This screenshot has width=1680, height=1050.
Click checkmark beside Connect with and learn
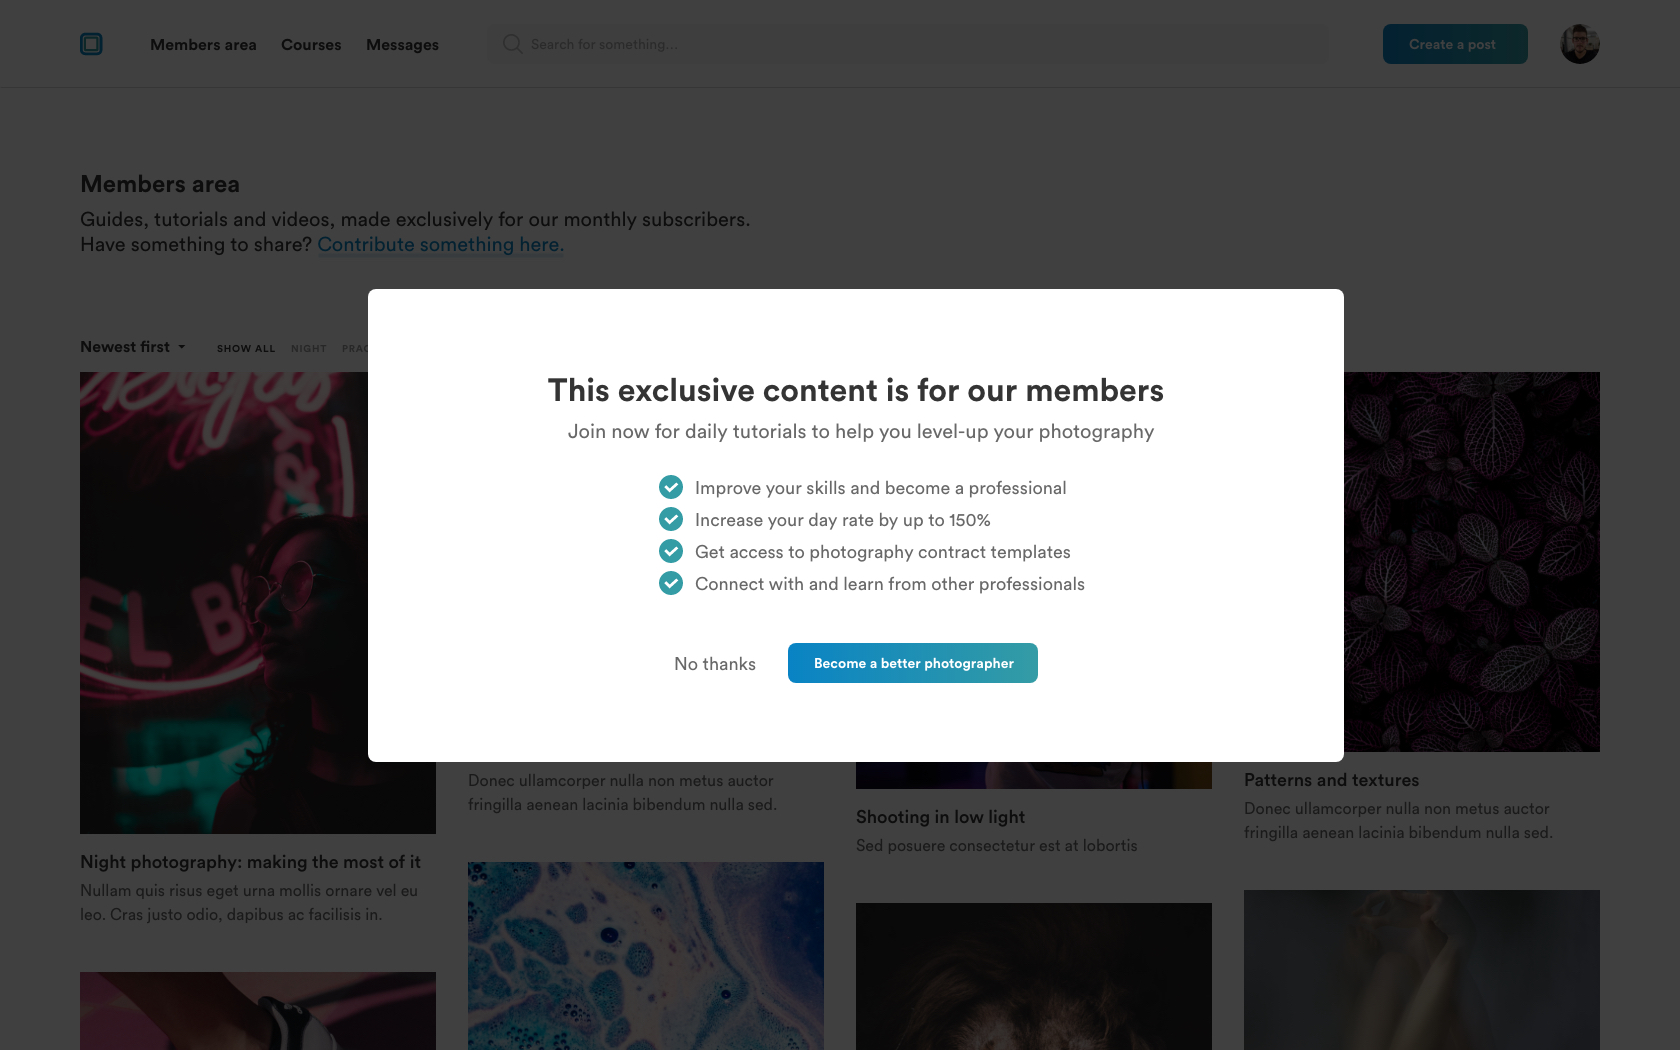tap(671, 583)
